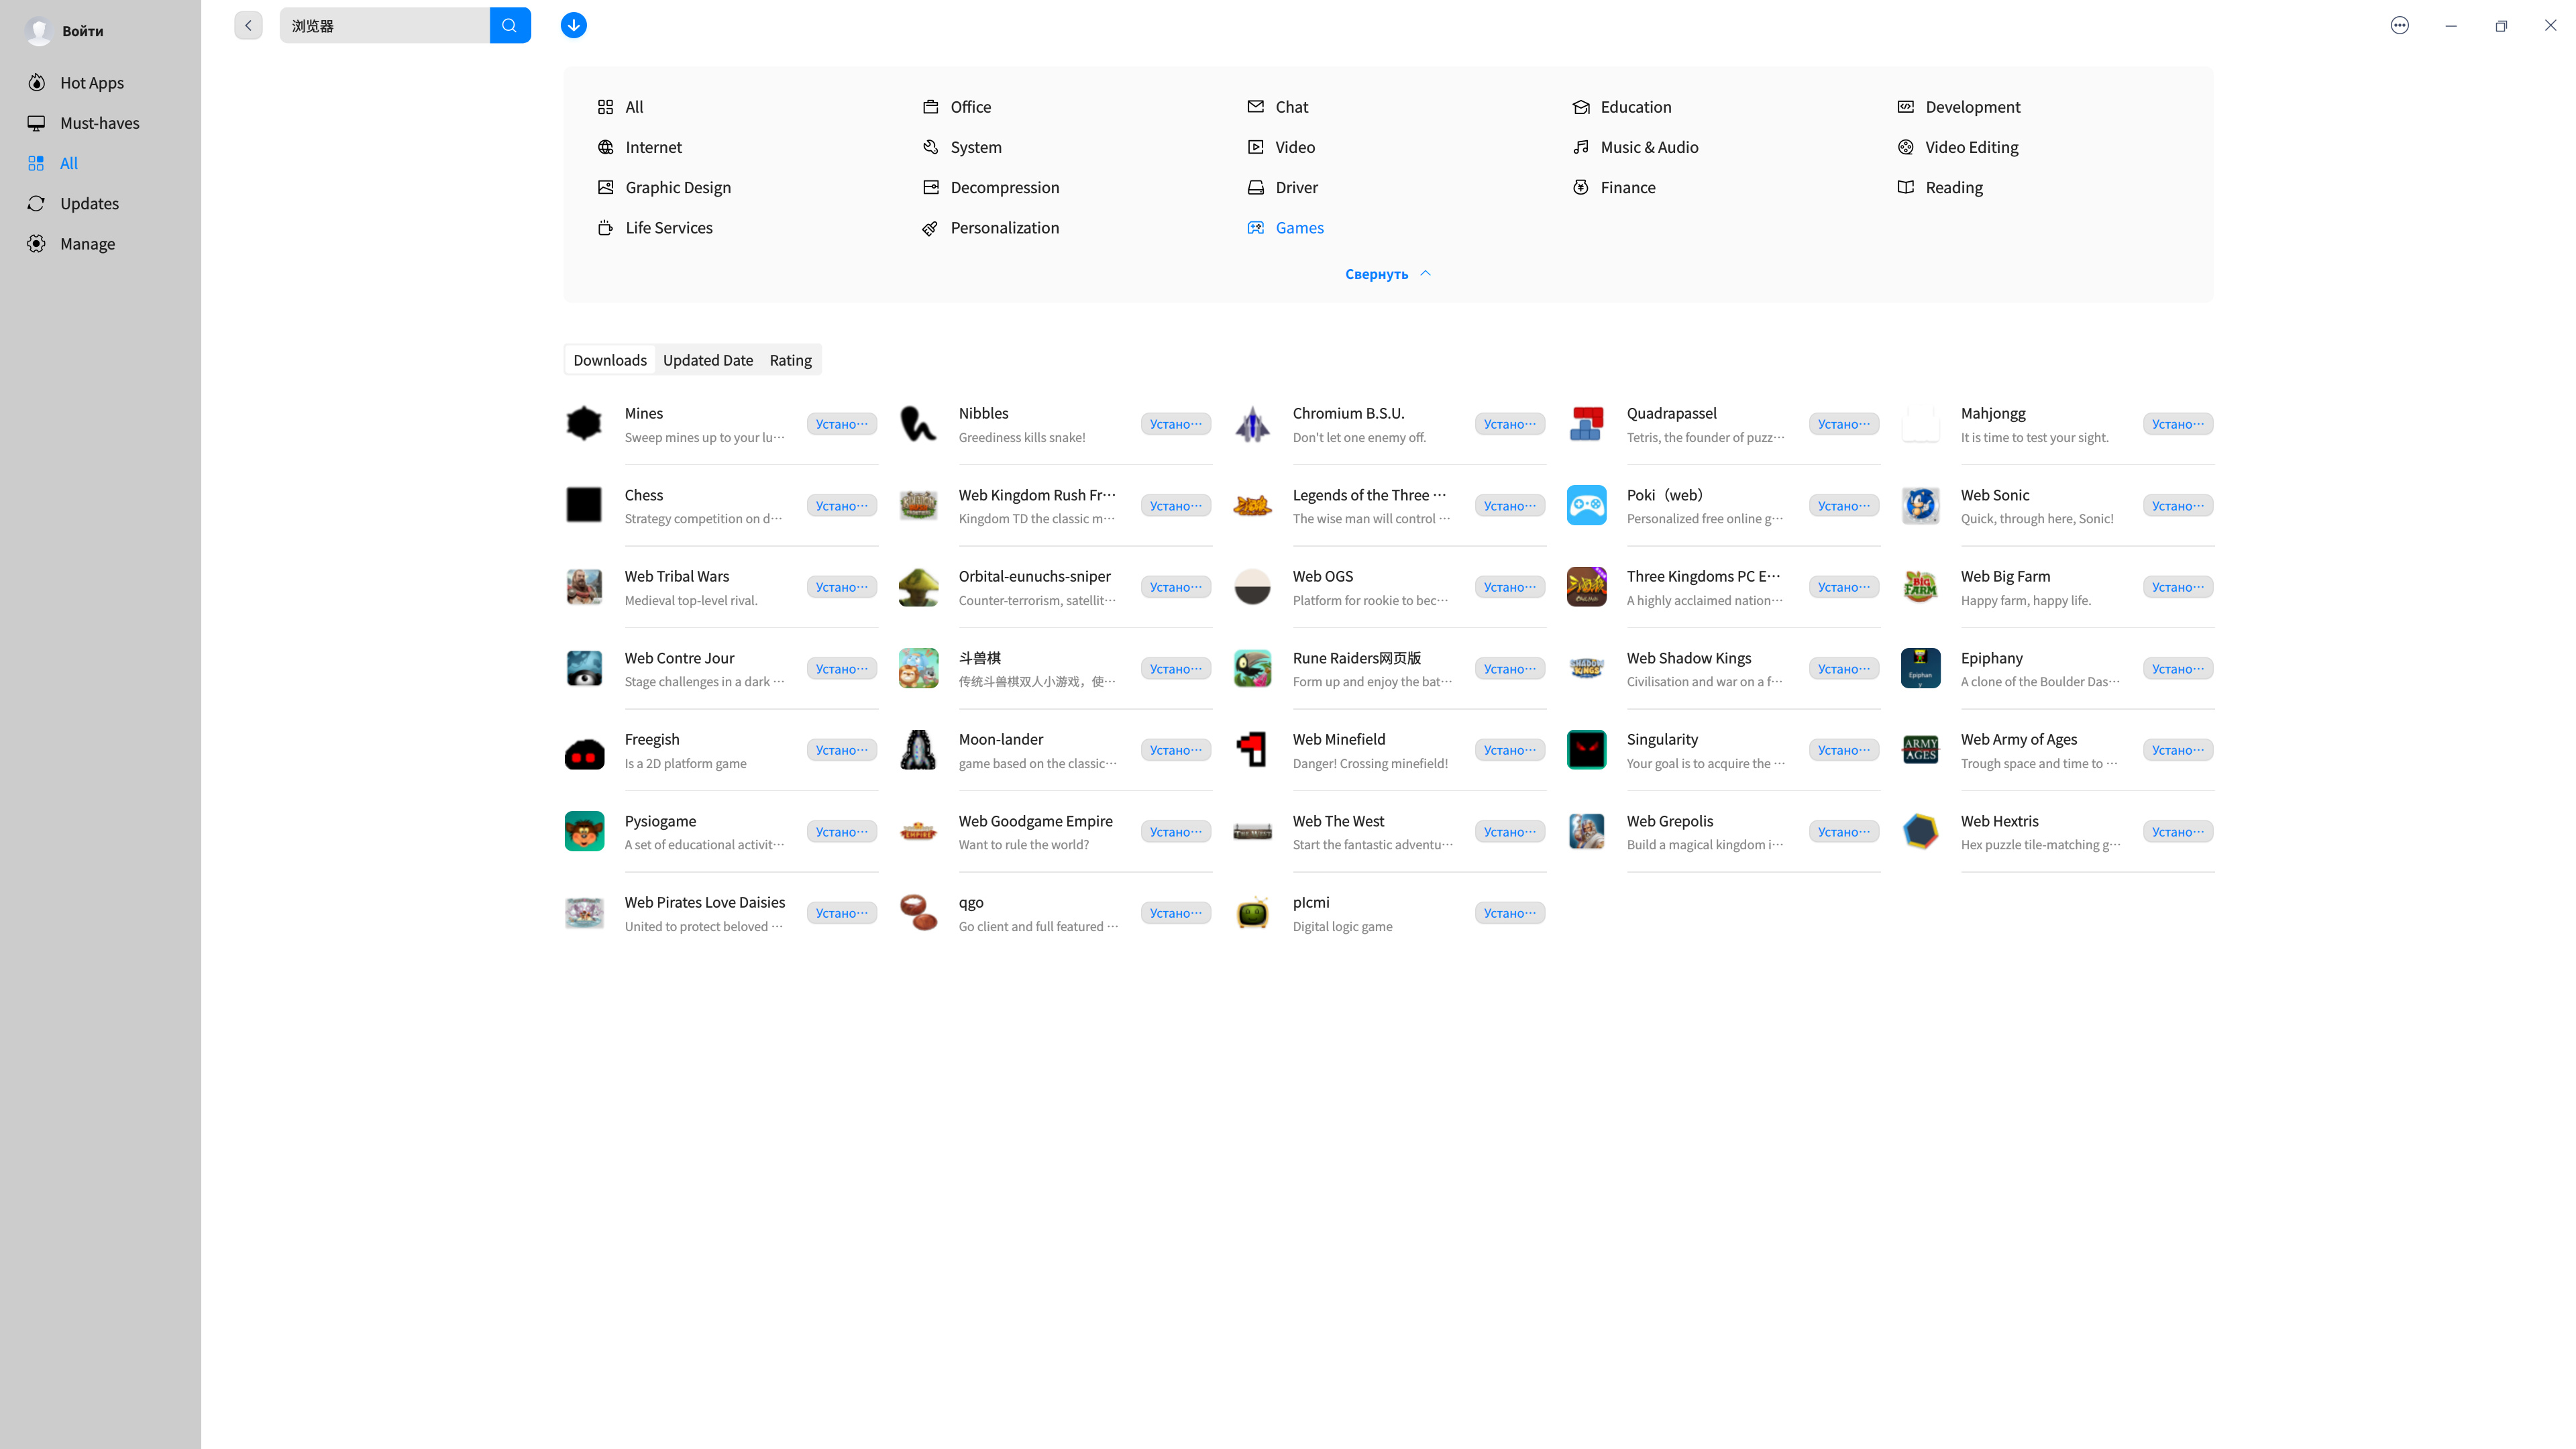Open Hot Apps in the sidebar
The image size is (2576, 1449).
pyautogui.click(x=91, y=83)
